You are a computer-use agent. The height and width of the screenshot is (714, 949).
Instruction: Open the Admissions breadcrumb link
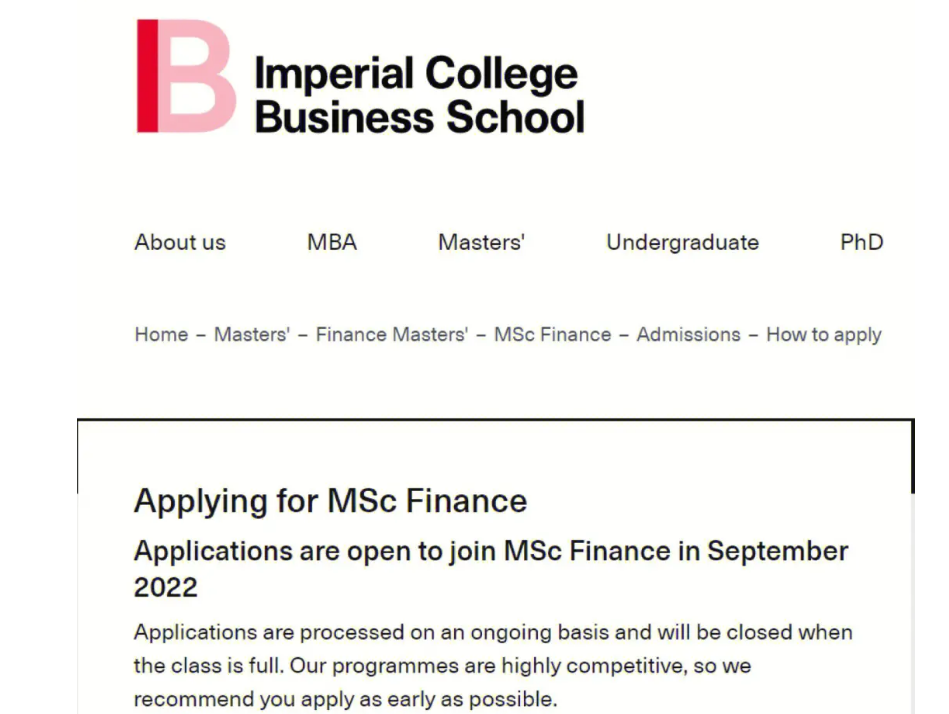pos(689,334)
